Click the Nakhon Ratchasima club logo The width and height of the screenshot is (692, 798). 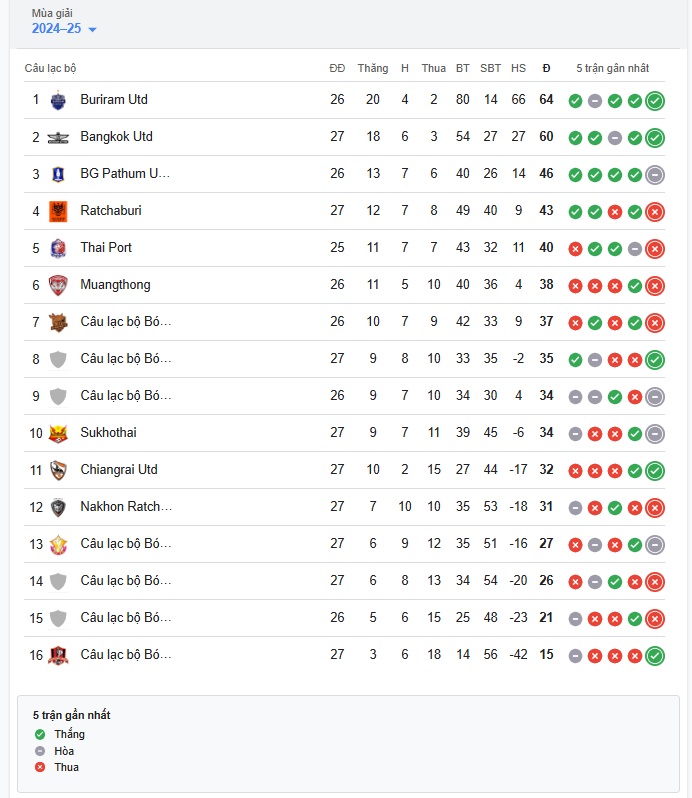tap(58, 507)
